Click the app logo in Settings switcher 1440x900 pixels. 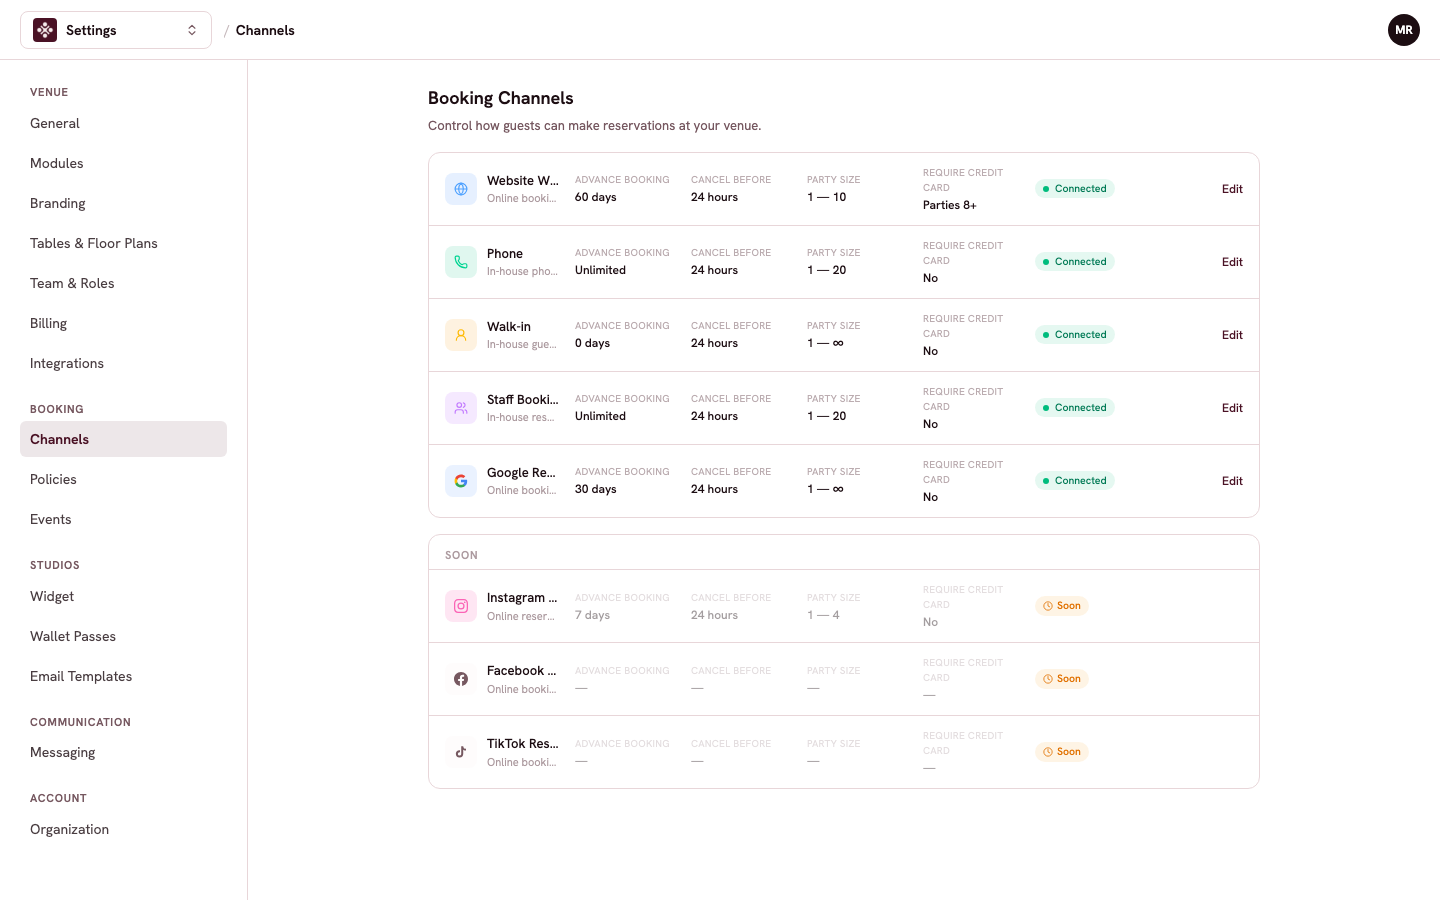point(45,30)
